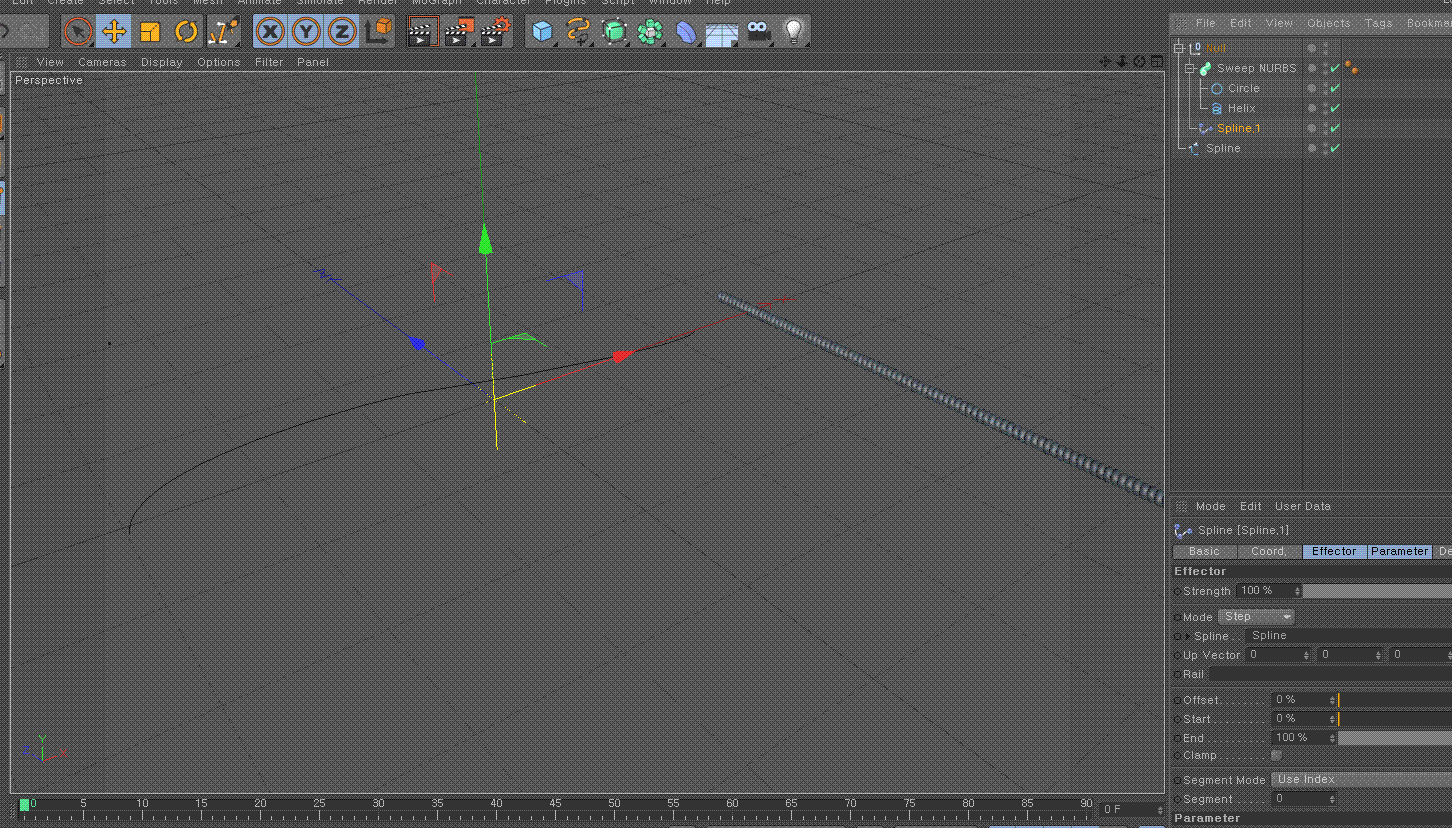1452x828 pixels.
Task: Activate the Scale tool
Action: [x=150, y=32]
